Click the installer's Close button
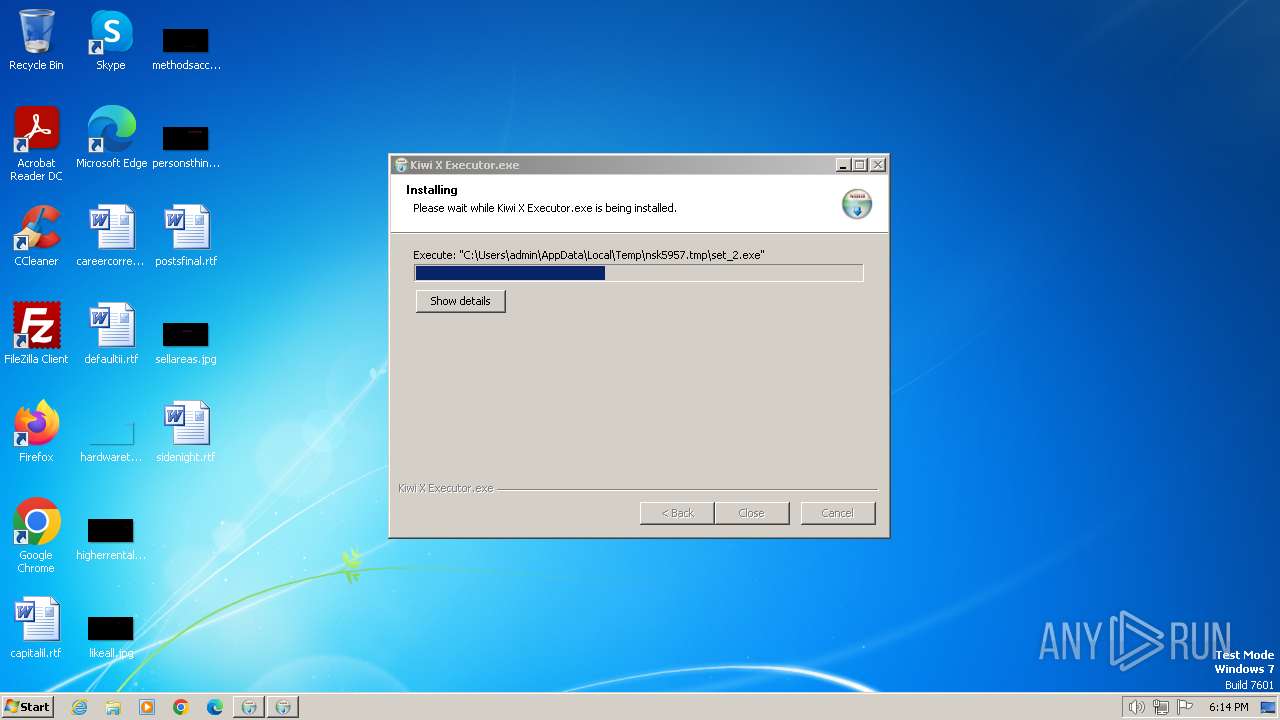The height and width of the screenshot is (720, 1280). click(751, 513)
